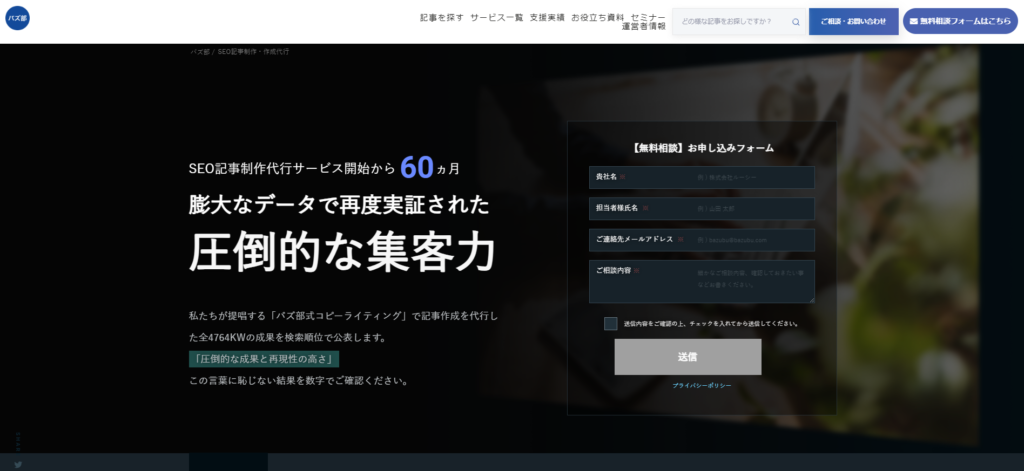Click the large 60 number
The height and width of the screenshot is (471, 1024).
(x=417, y=167)
